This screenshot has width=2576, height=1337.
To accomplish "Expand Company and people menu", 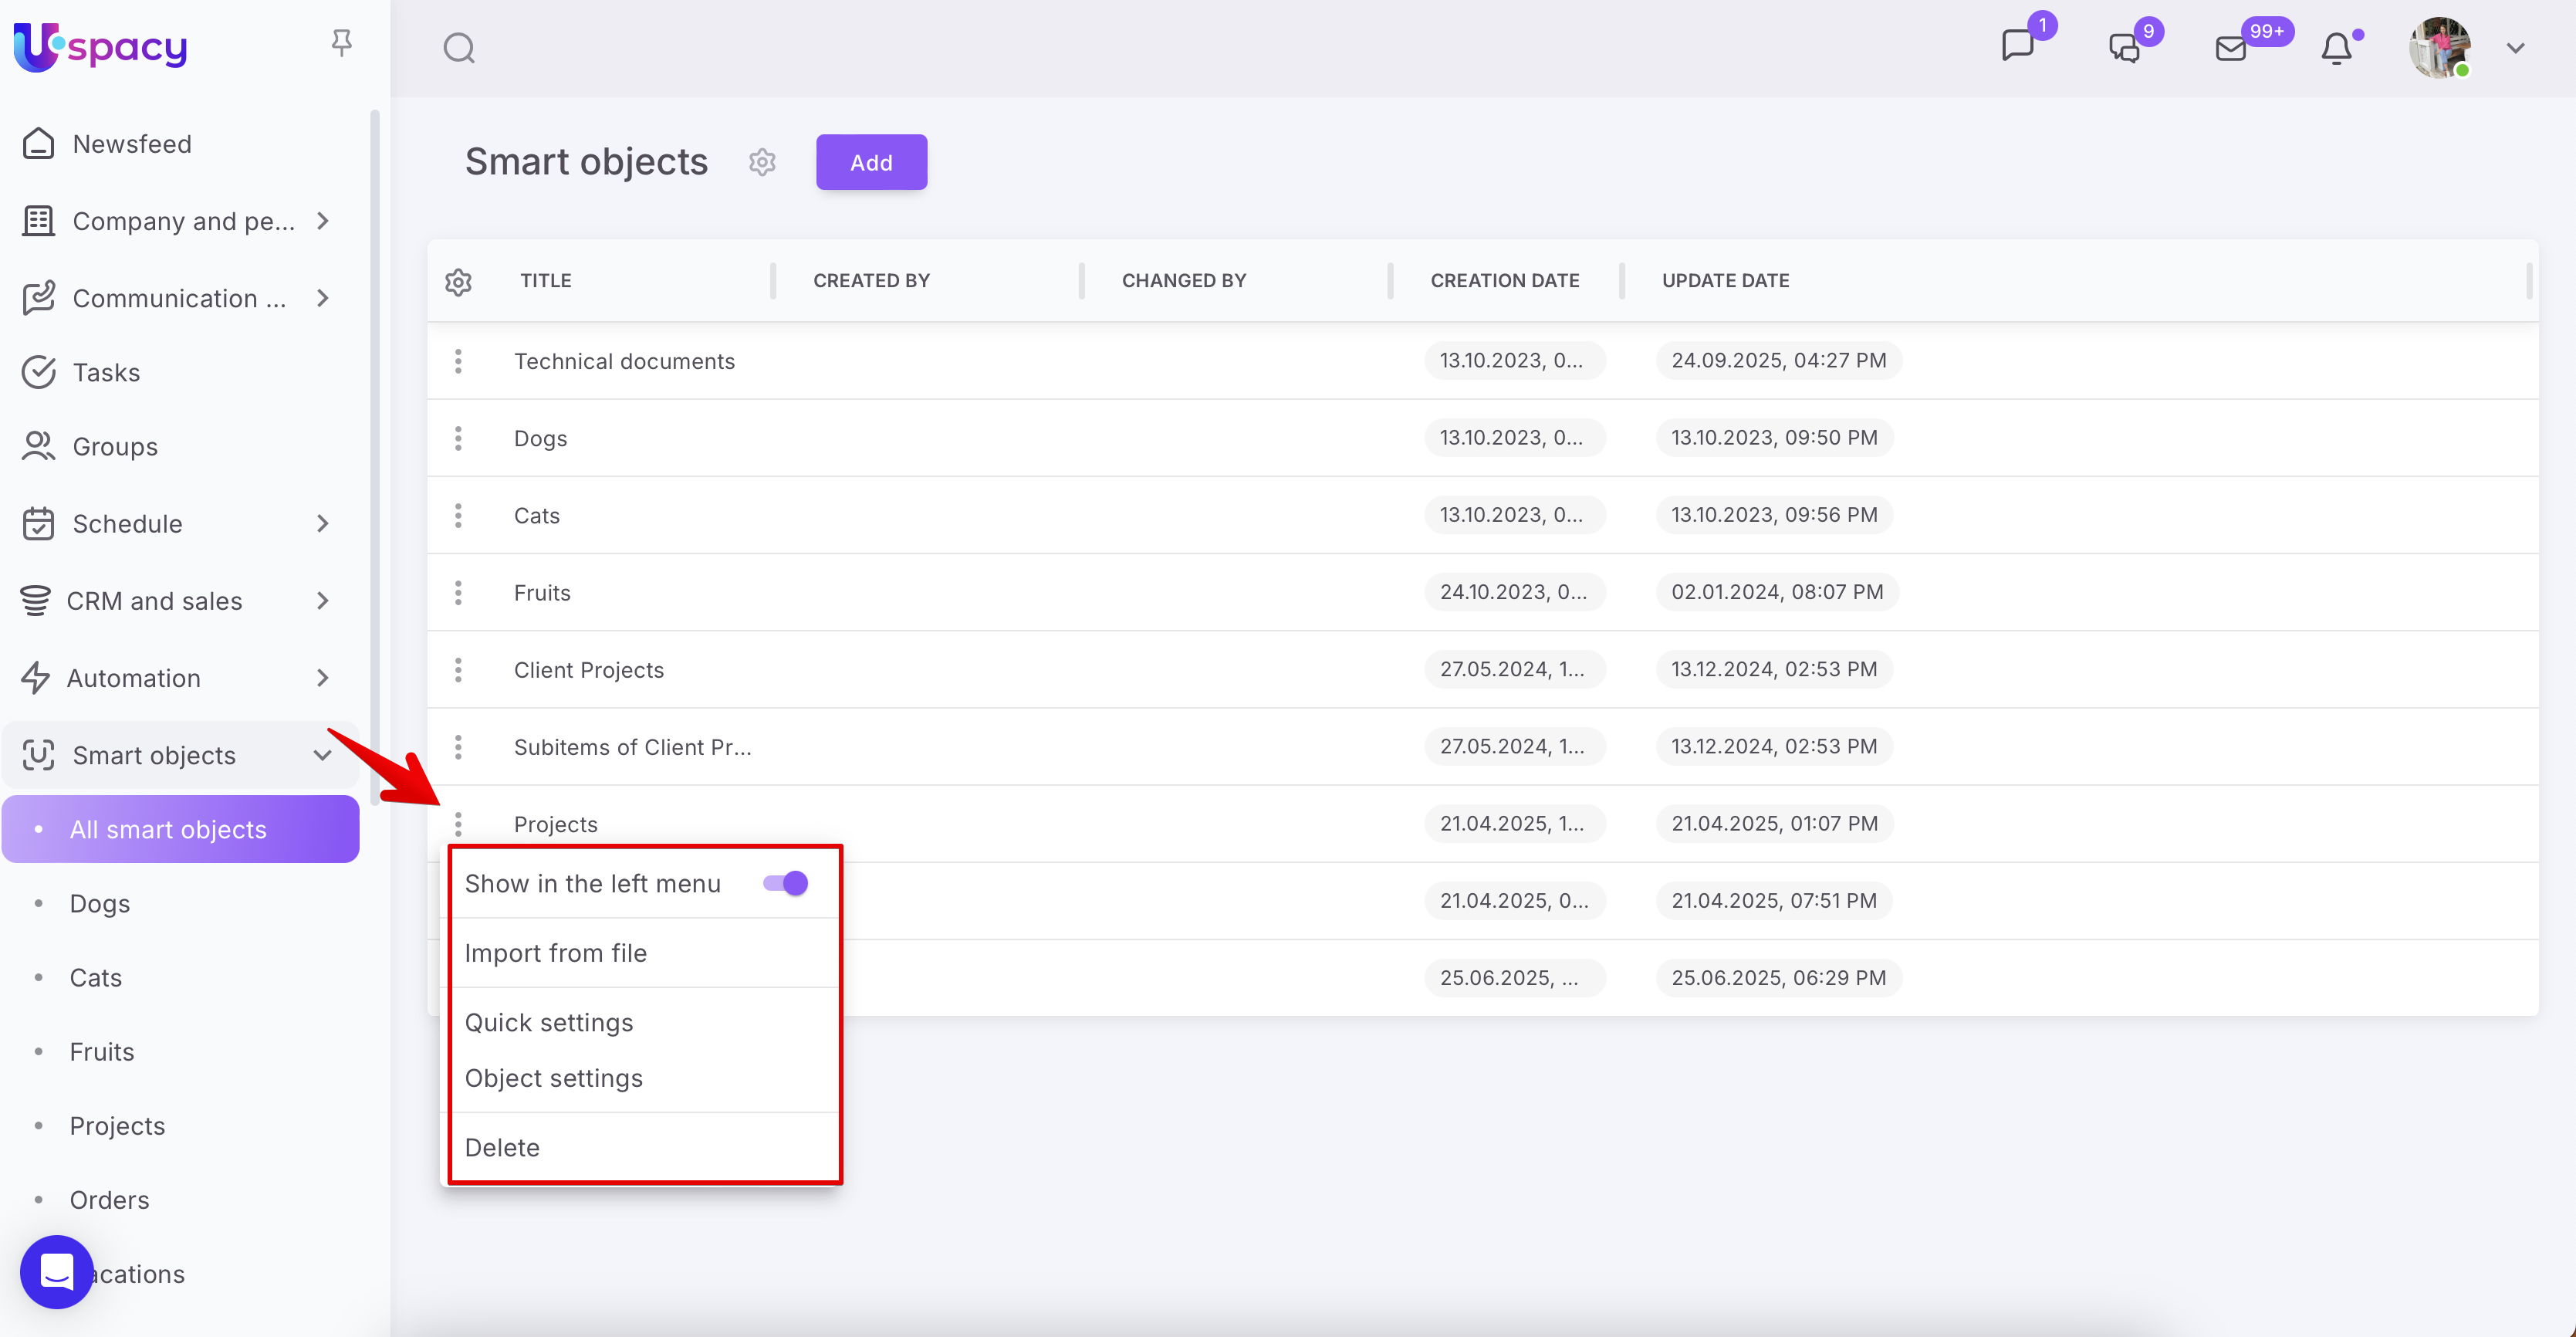I will pos(322,221).
